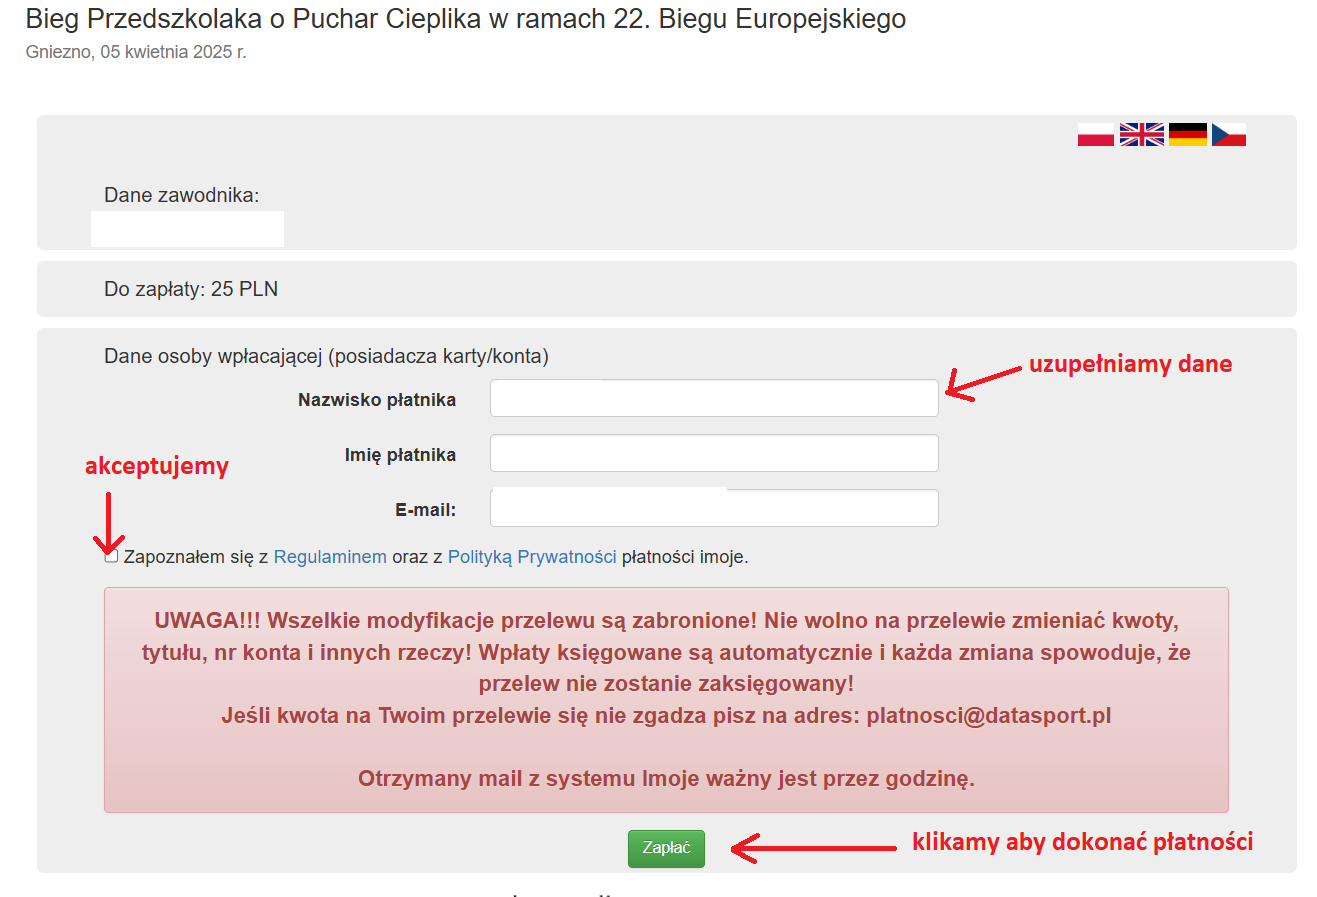The width and height of the screenshot is (1317, 897).
Task: Click the Nazwisko płatnika label
Action: coord(377,400)
